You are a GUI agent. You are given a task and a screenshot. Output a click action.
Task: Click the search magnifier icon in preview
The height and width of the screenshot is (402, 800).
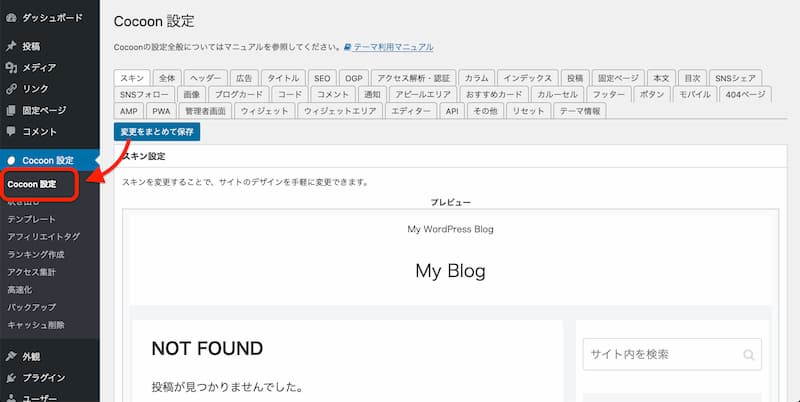tap(748, 355)
